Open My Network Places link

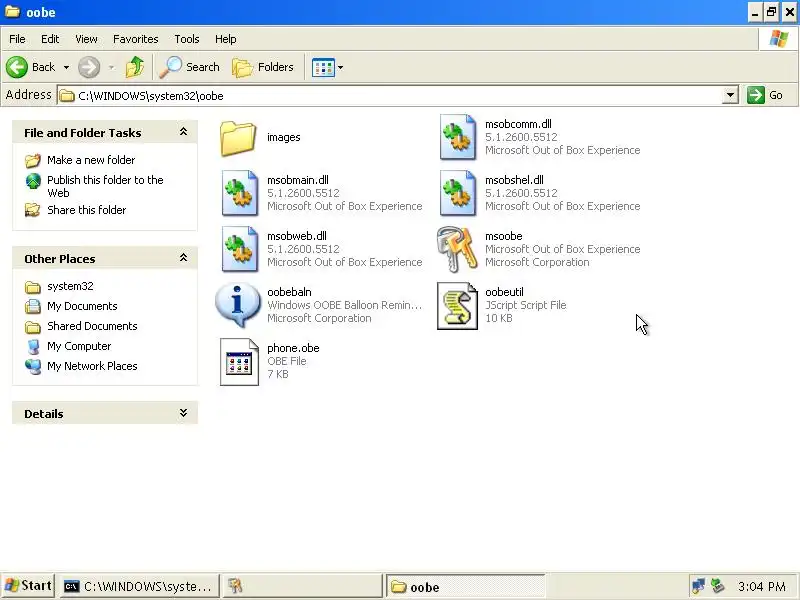click(x=92, y=366)
